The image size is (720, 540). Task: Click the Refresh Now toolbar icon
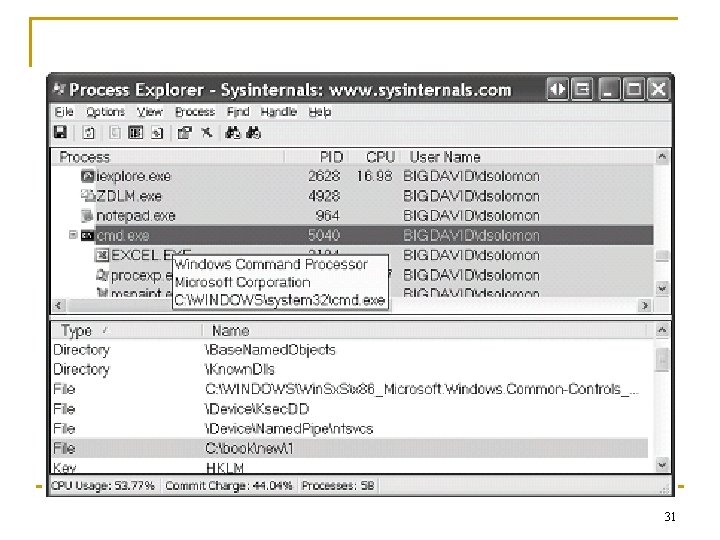pos(88,133)
